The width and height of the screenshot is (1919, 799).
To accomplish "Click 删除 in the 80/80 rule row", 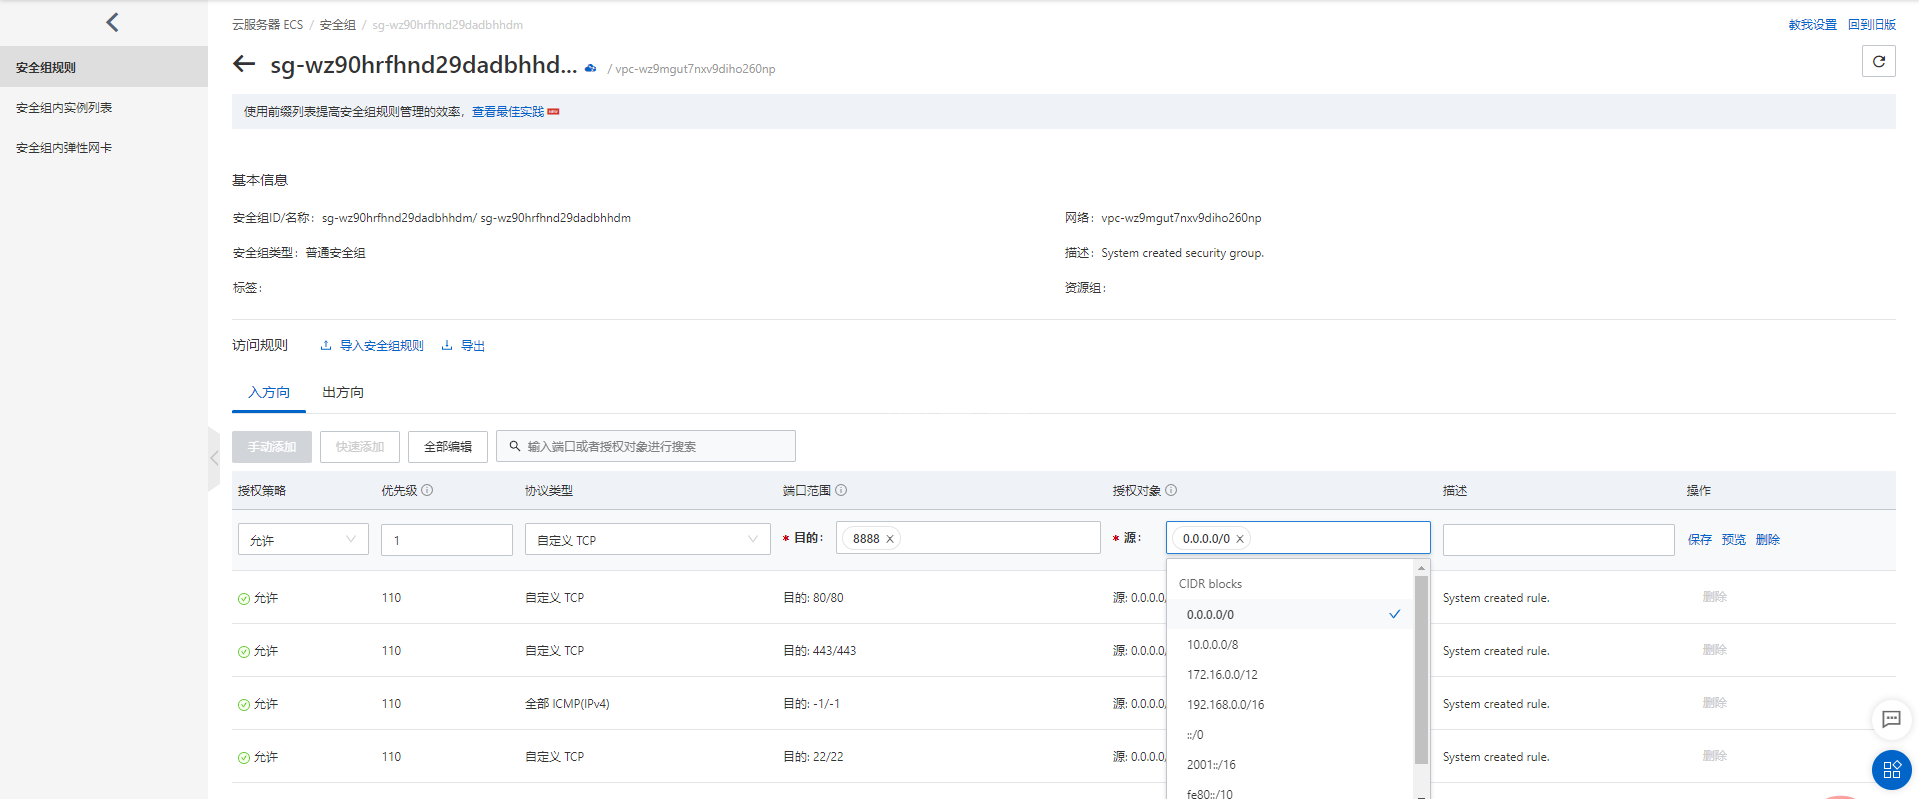I will (x=1715, y=596).
